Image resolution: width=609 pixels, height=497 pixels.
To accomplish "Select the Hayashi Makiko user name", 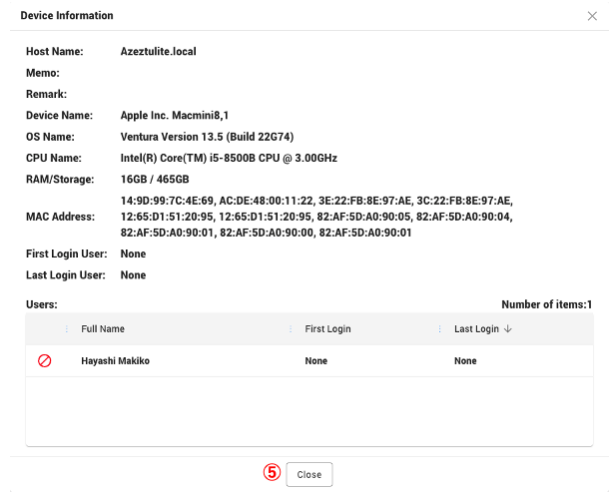I will pyautogui.click(x=117, y=361).
